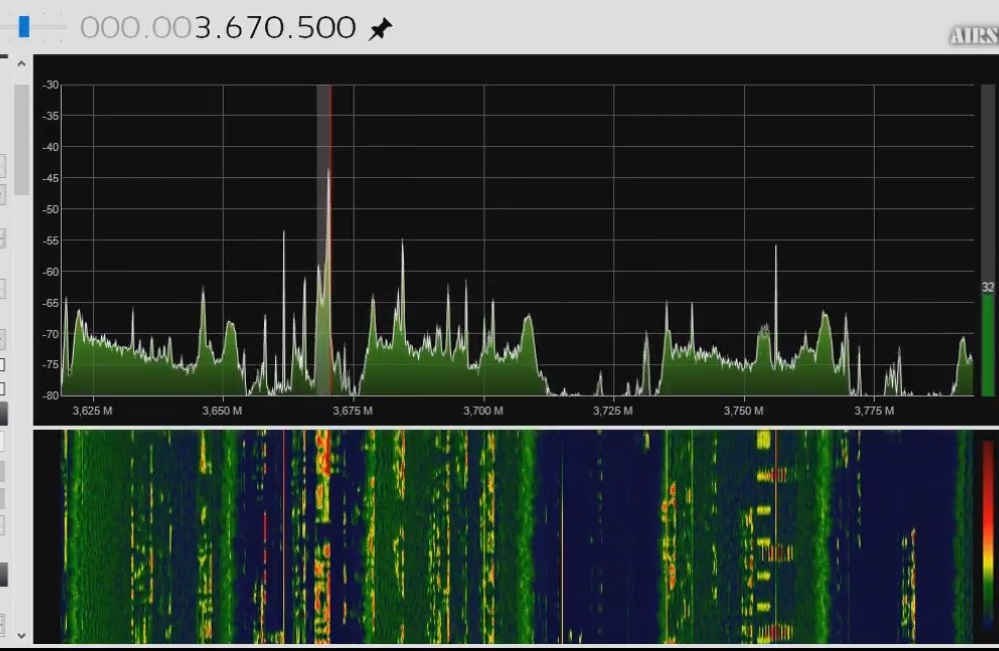This screenshot has width=999, height=651.
Task: Click the digit 6 in the frequency display
Action: pyautogui.click(x=234, y=28)
